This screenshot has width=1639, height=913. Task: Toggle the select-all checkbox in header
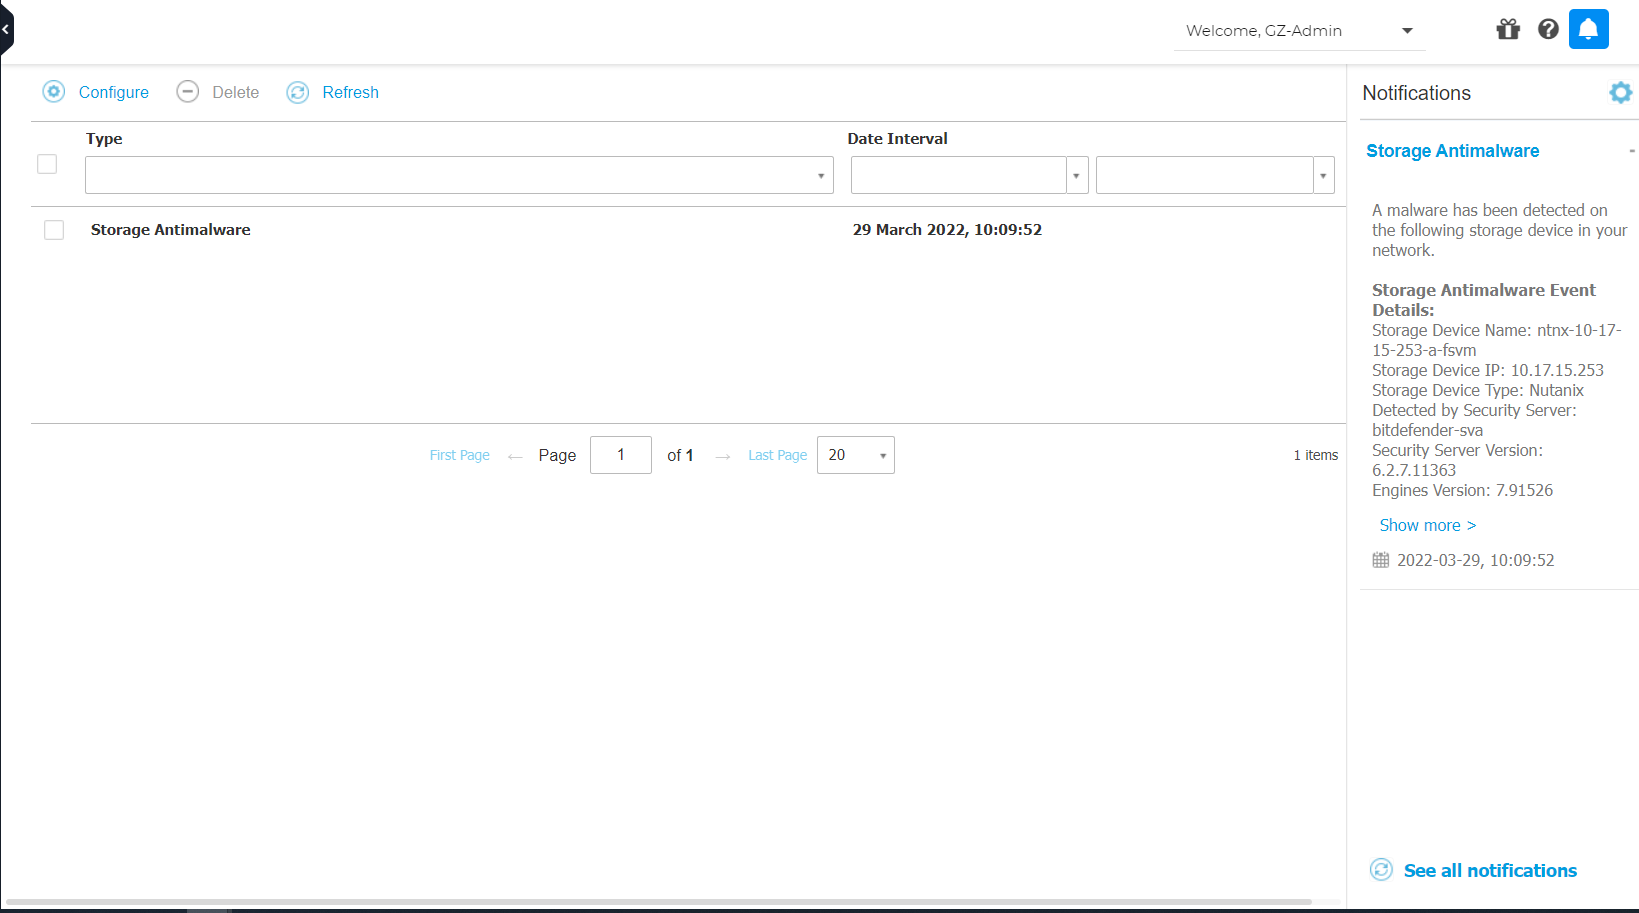point(47,164)
